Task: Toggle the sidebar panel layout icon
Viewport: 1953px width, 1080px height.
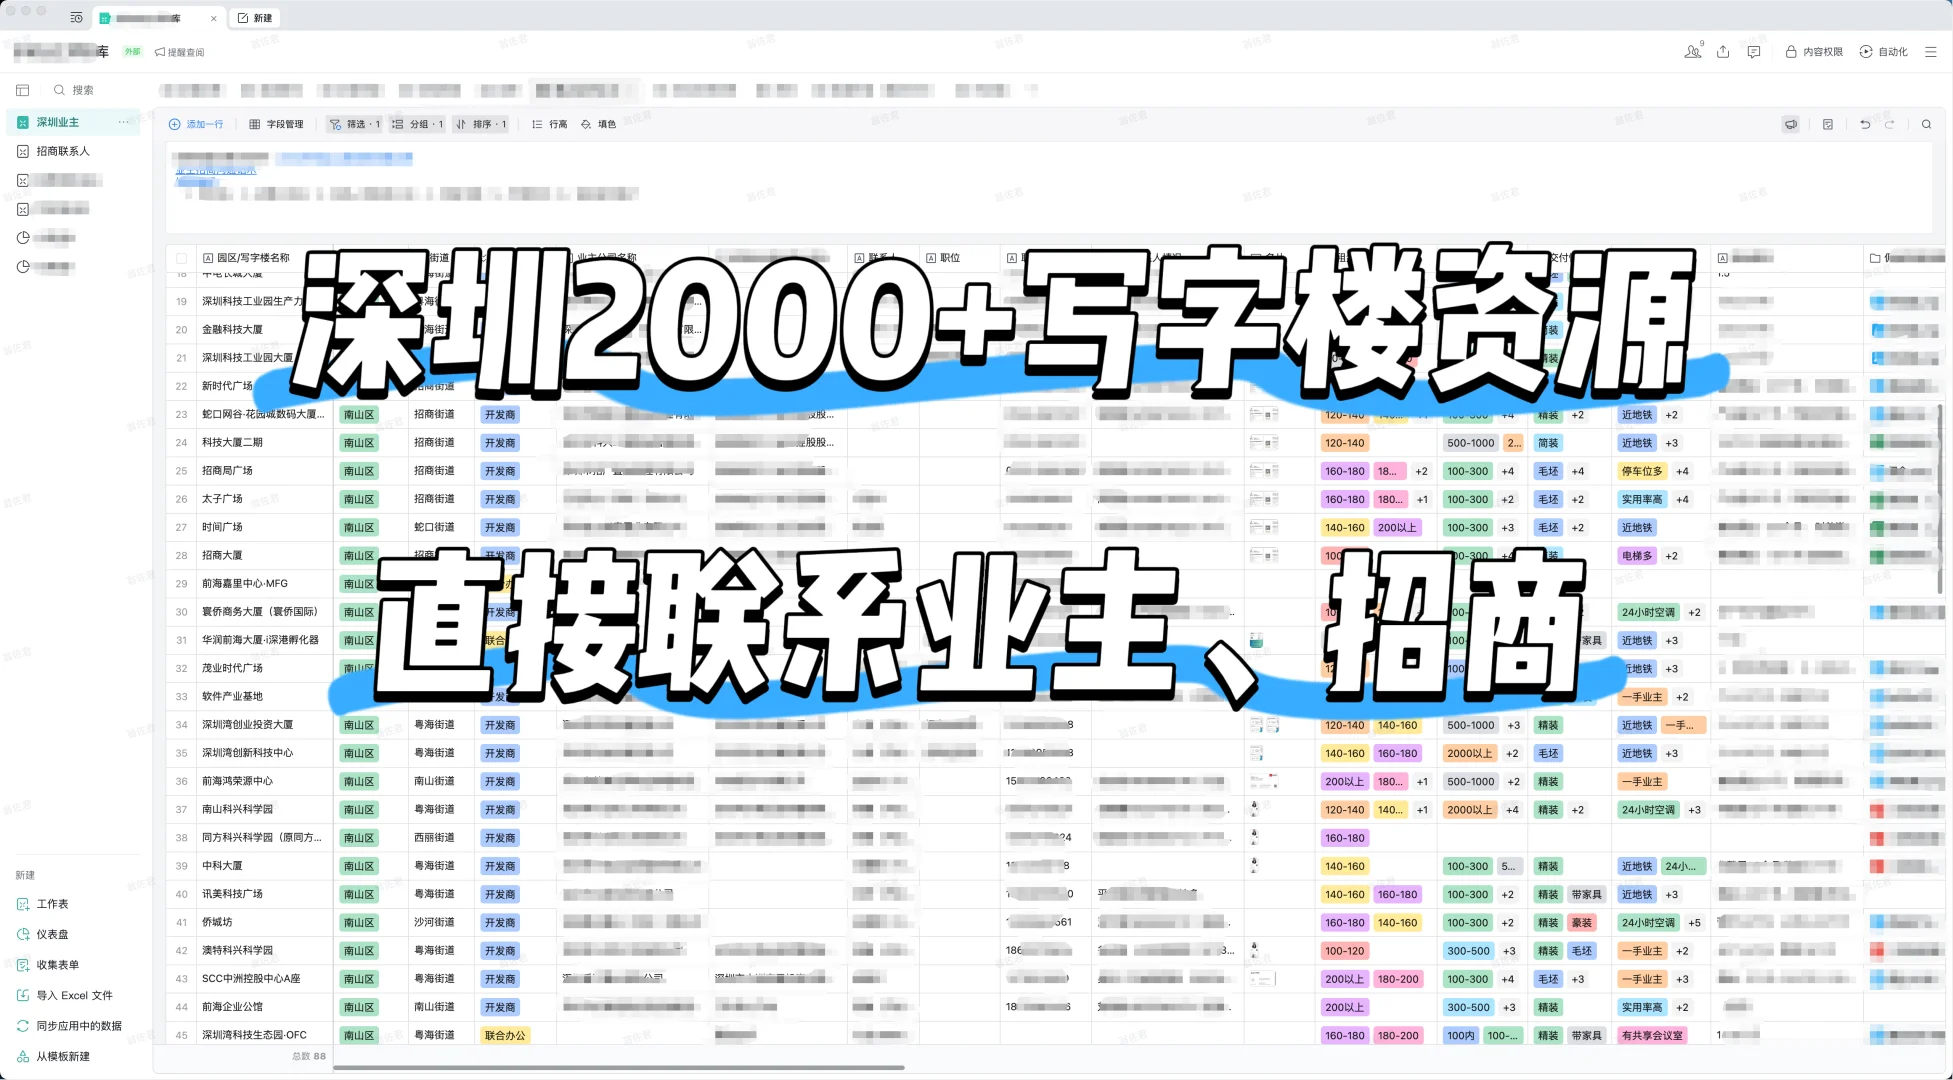Action: click(x=23, y=90)
